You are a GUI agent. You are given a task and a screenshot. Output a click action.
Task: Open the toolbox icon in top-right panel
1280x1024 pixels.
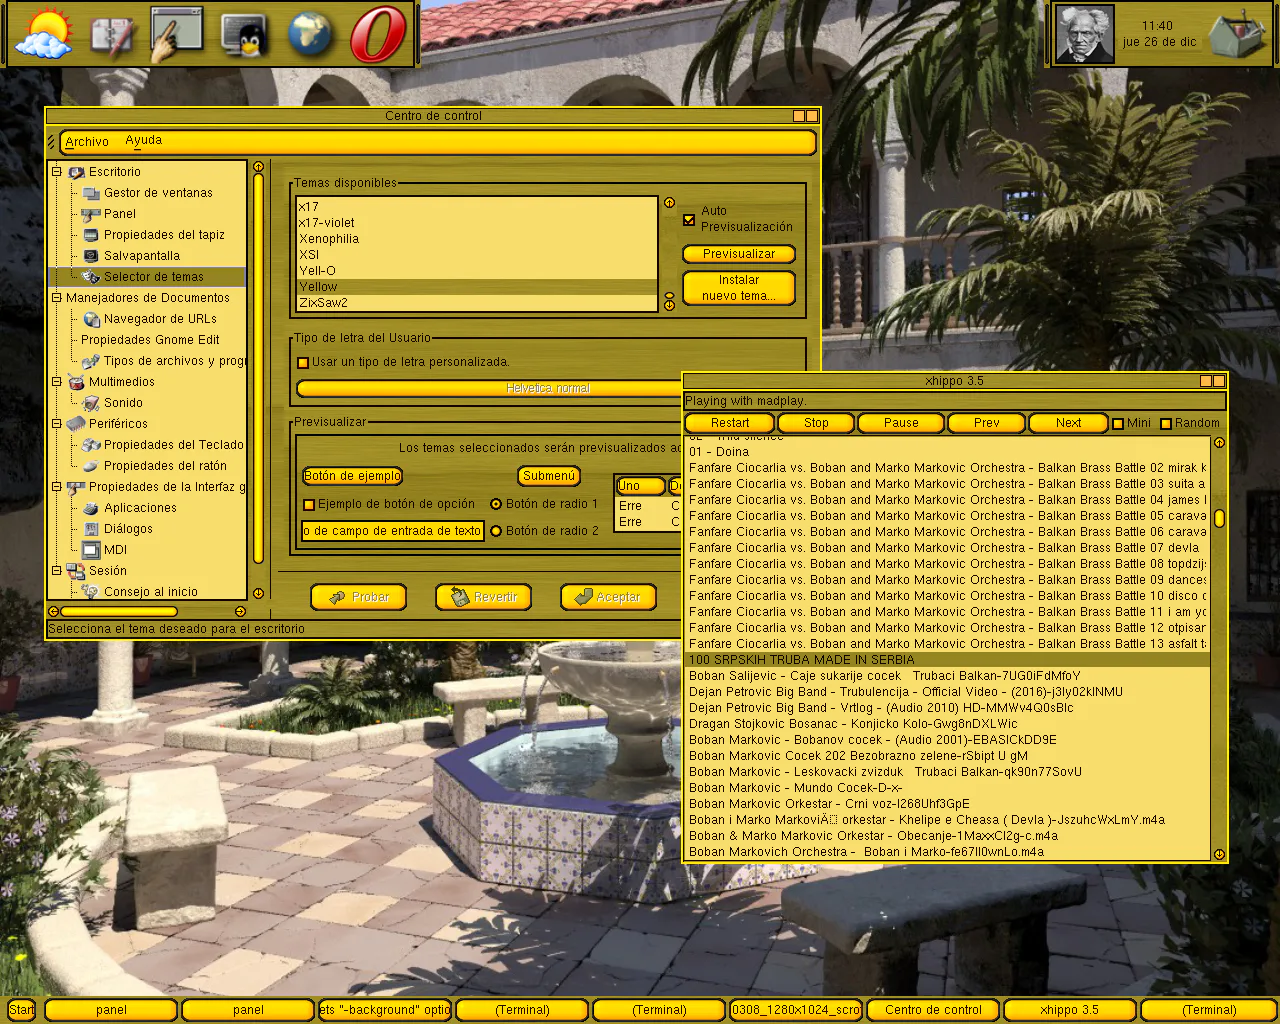(1237, 35)
